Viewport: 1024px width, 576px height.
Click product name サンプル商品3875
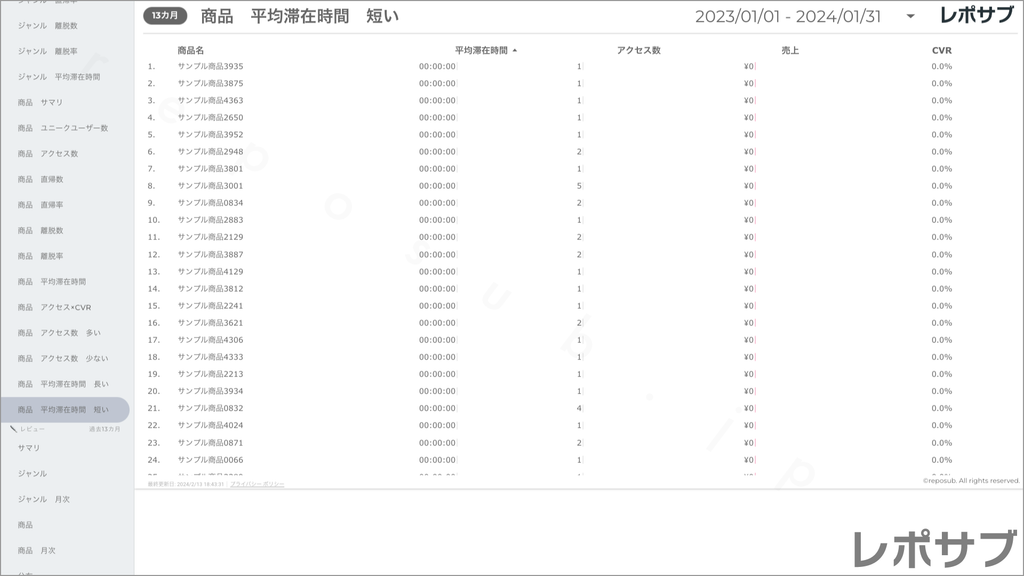click(x=210, y=83)
